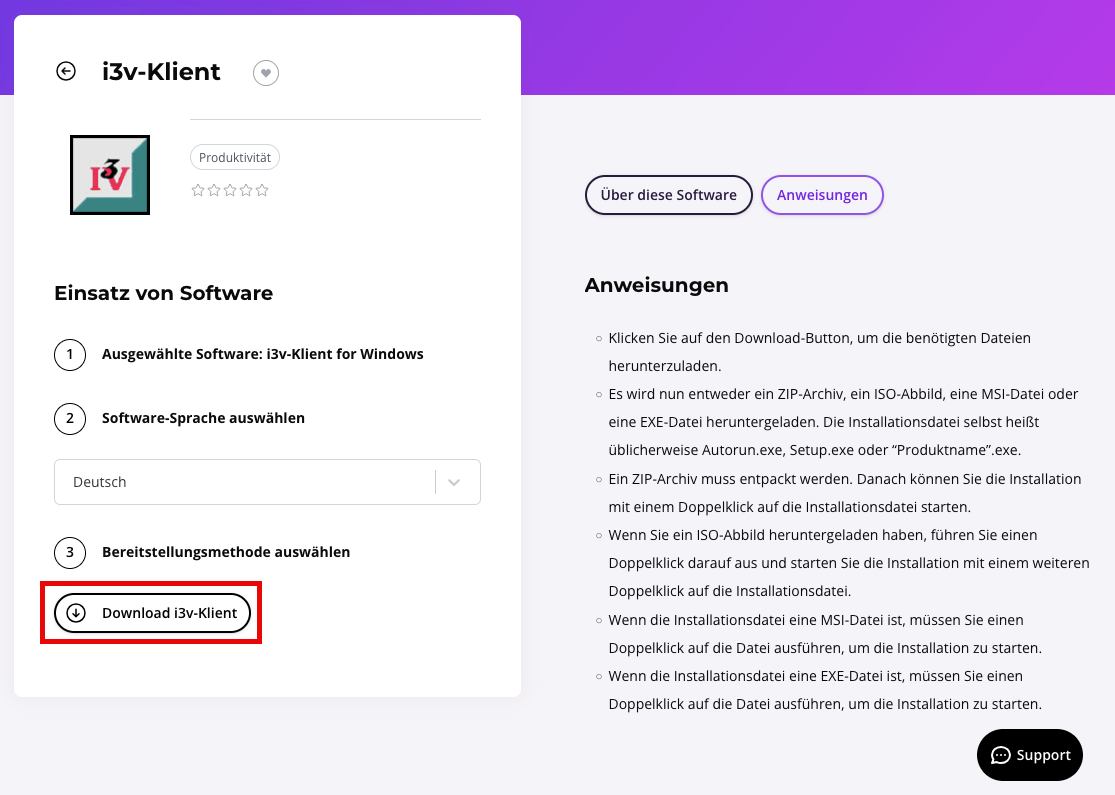Click the step 2 circle number
Viewport: 1115px width, 795px height.
click(x=70, y=418)
